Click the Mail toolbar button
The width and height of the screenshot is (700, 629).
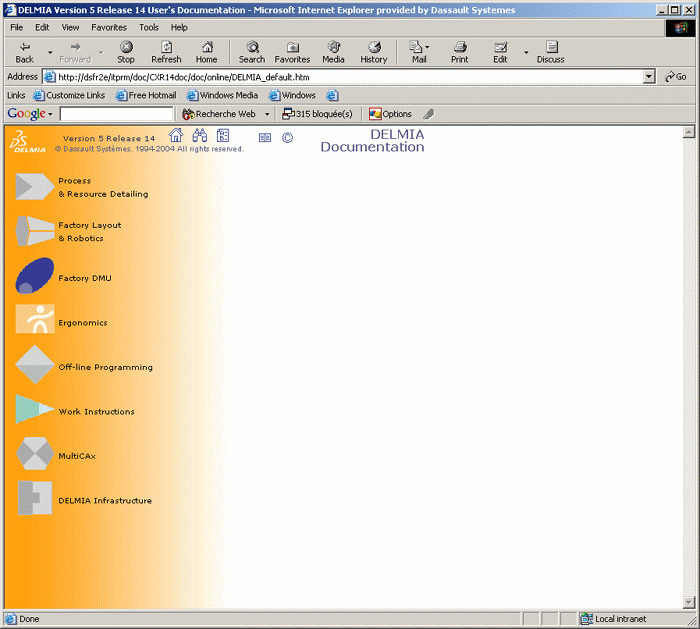[x=419, y=52]
